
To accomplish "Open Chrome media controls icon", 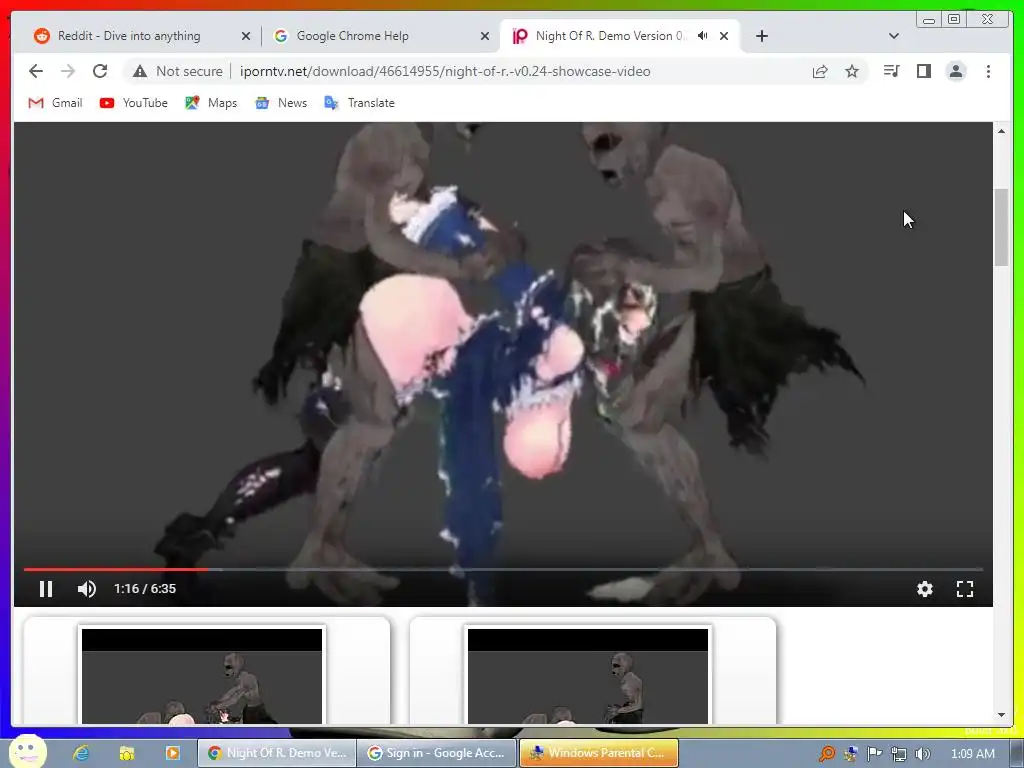I will 891,71.
